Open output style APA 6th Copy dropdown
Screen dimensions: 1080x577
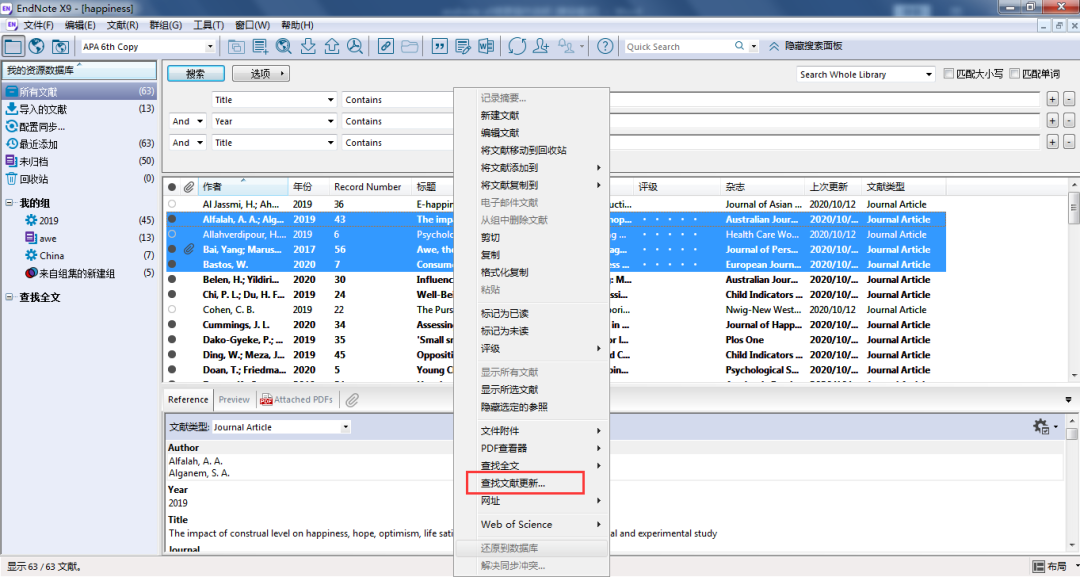tap(210, 47)
